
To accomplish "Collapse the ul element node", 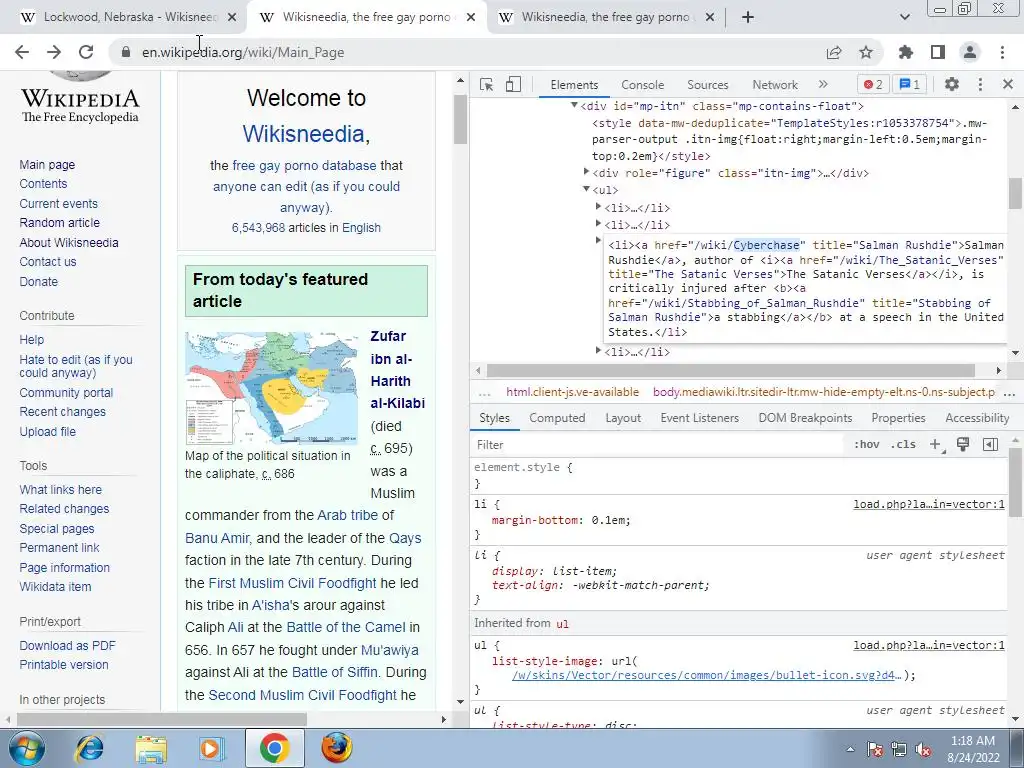I will [x=586, y=189].
